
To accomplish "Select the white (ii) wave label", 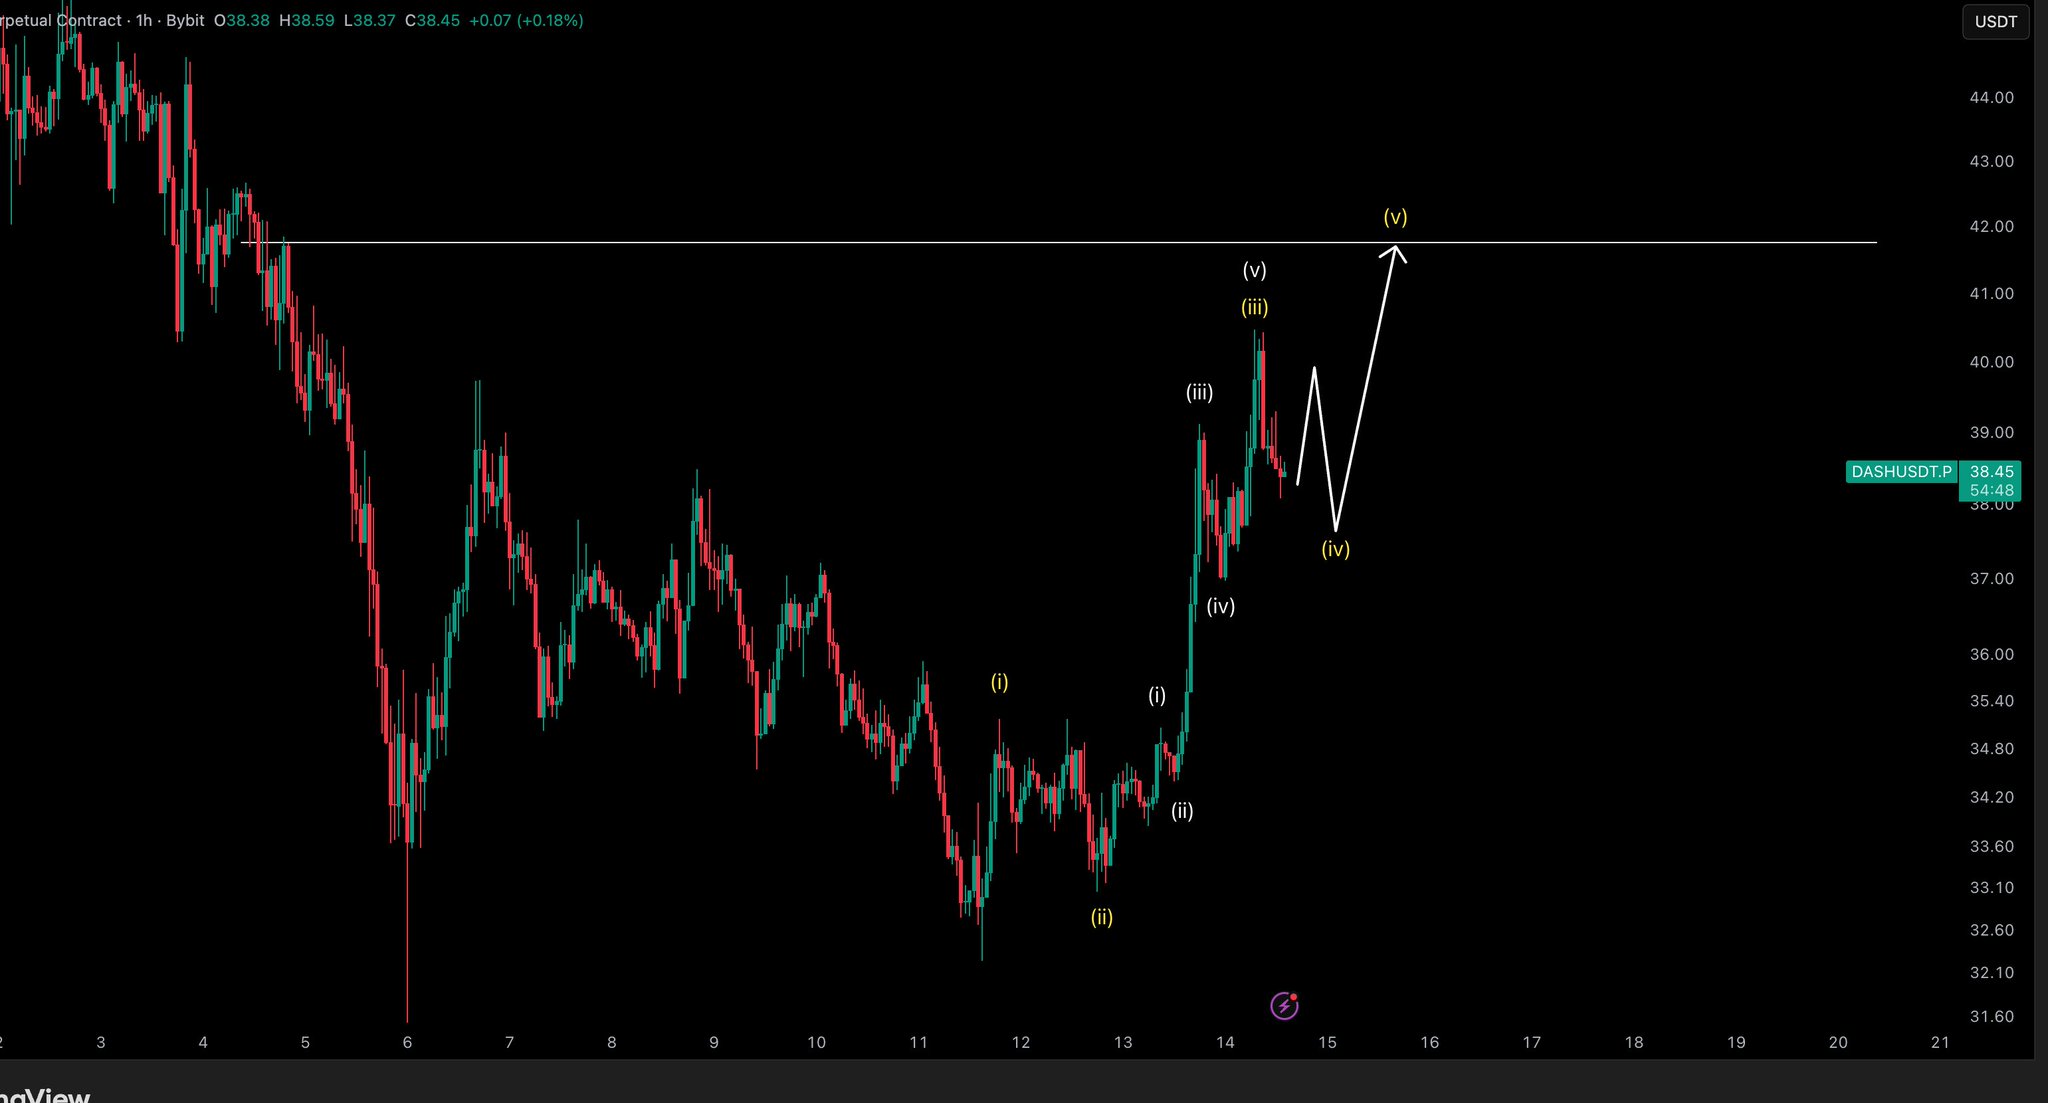I will pos(1182,811).
